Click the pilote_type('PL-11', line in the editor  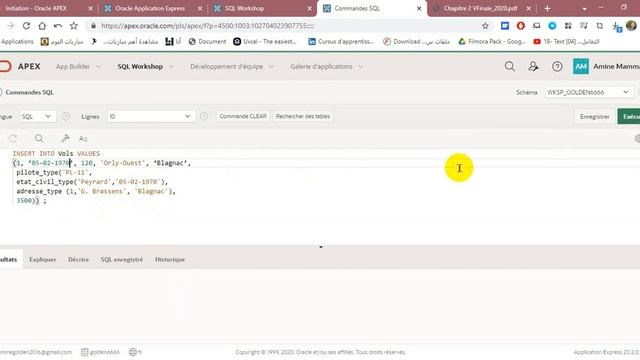tap(54, 172)
